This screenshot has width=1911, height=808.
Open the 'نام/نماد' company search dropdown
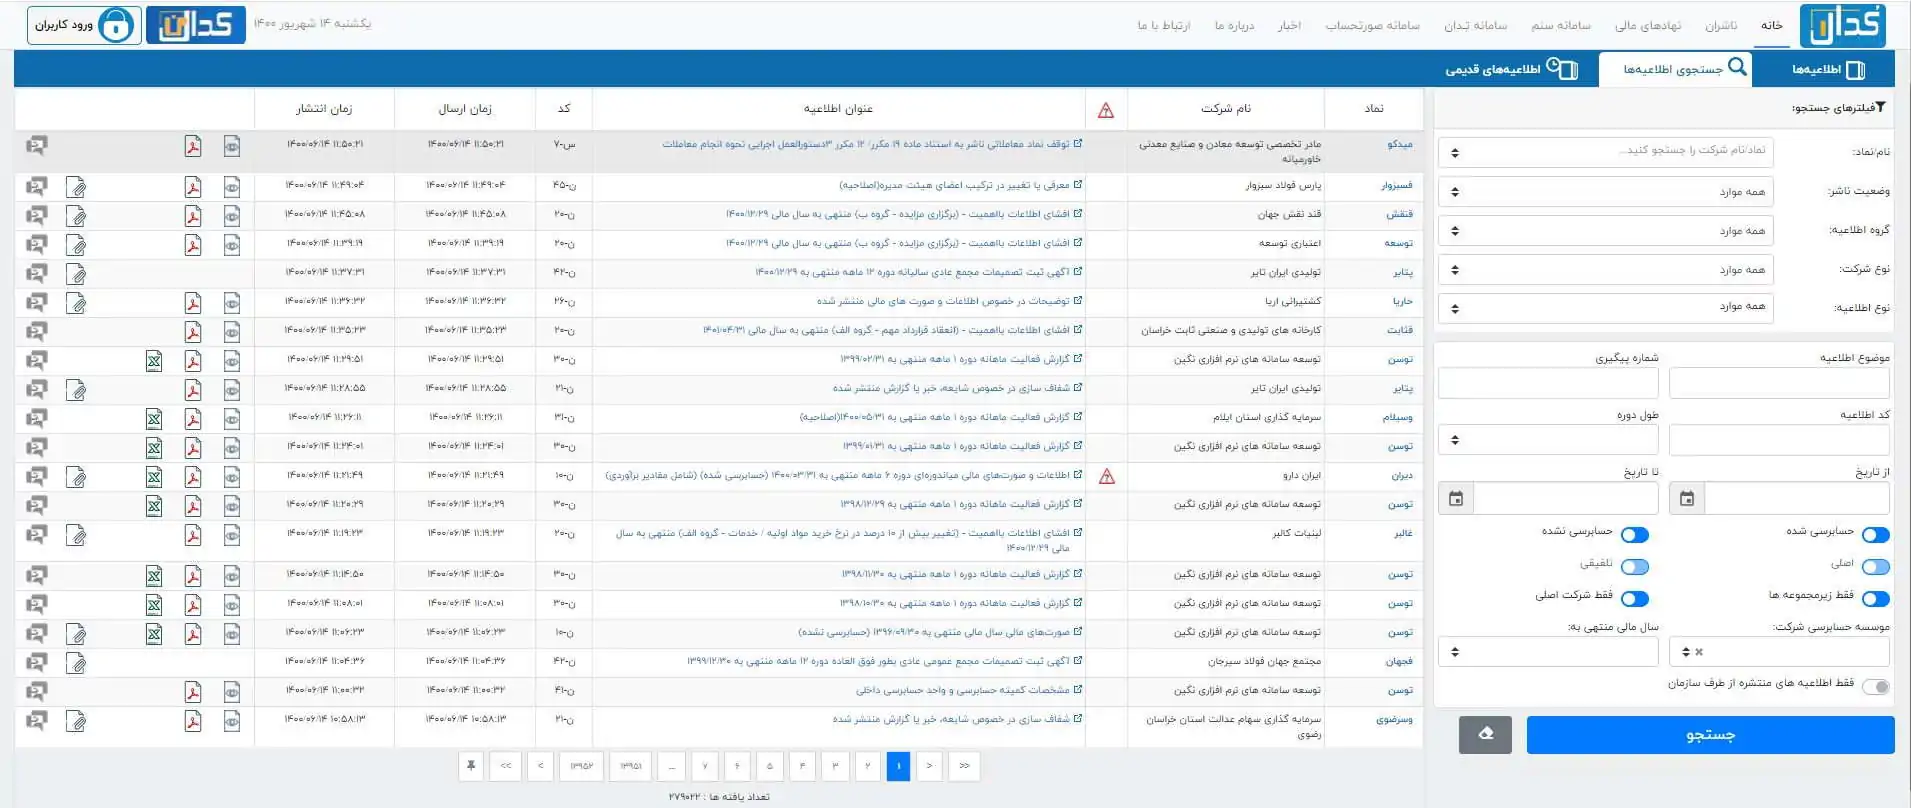[1606, 152]
